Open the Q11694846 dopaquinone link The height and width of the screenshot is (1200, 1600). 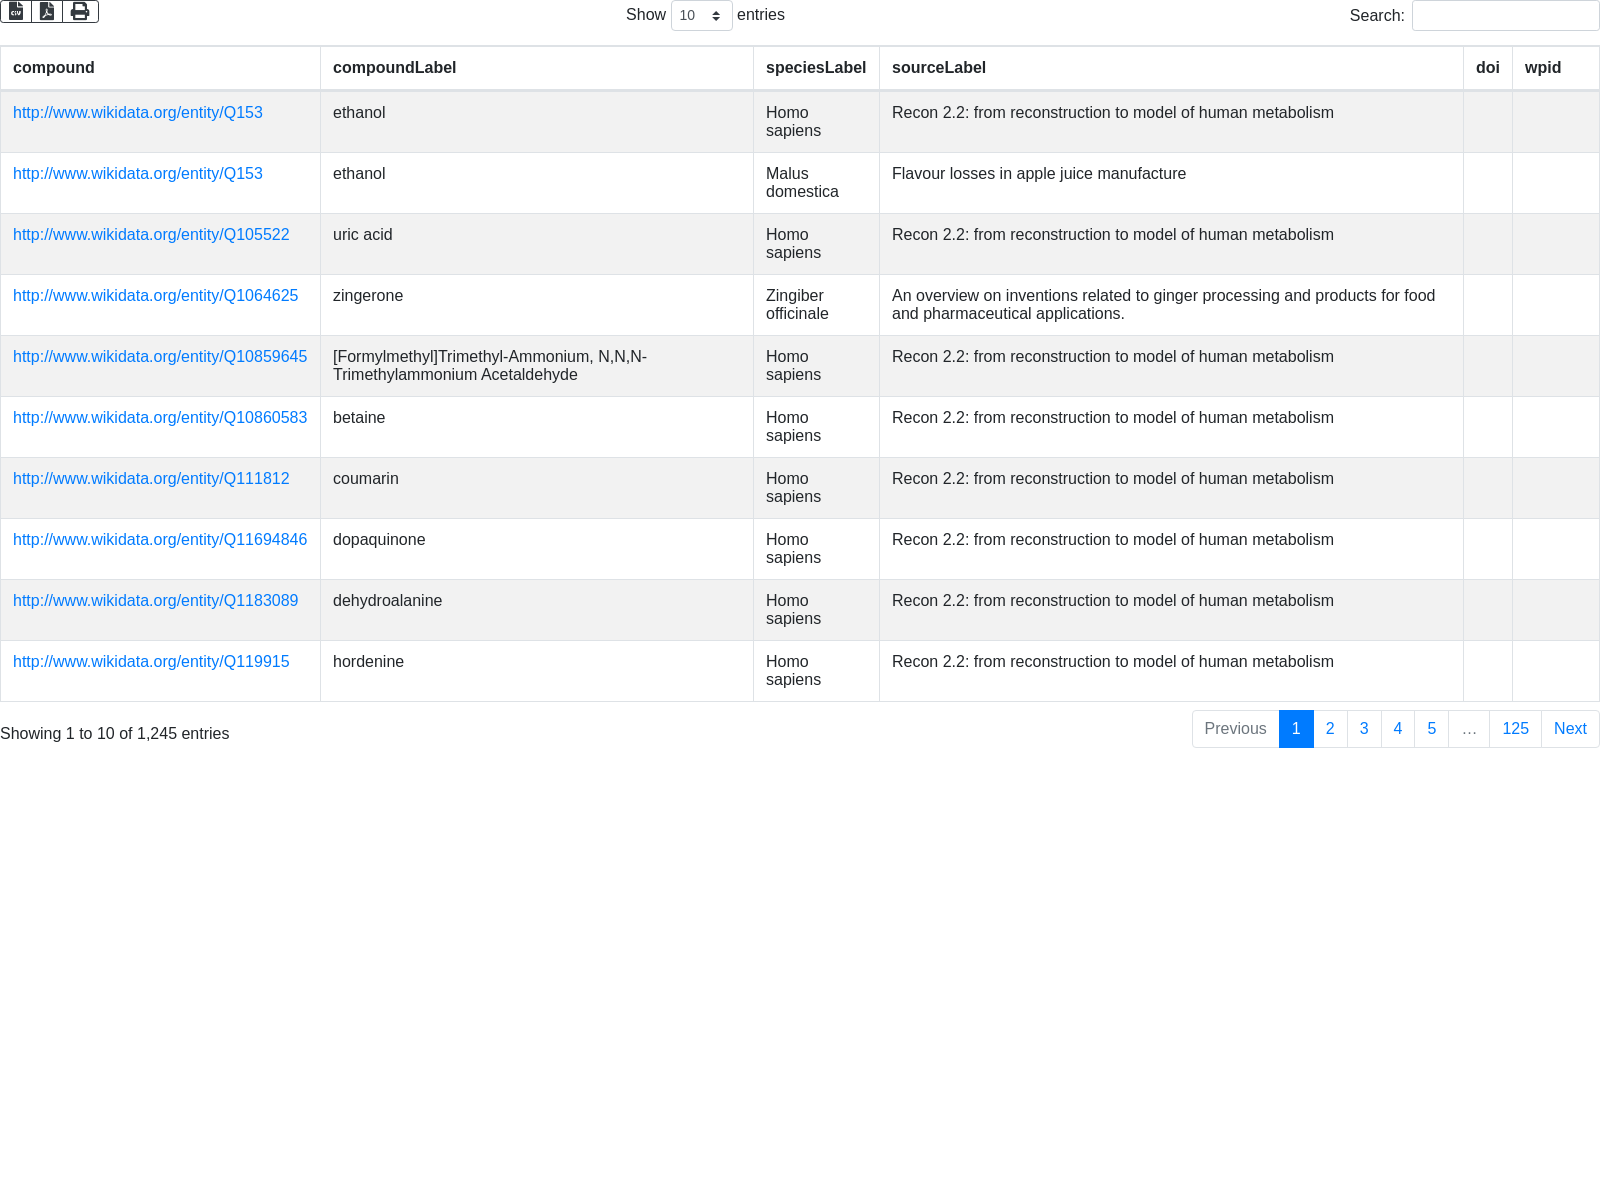click(160, 540)
